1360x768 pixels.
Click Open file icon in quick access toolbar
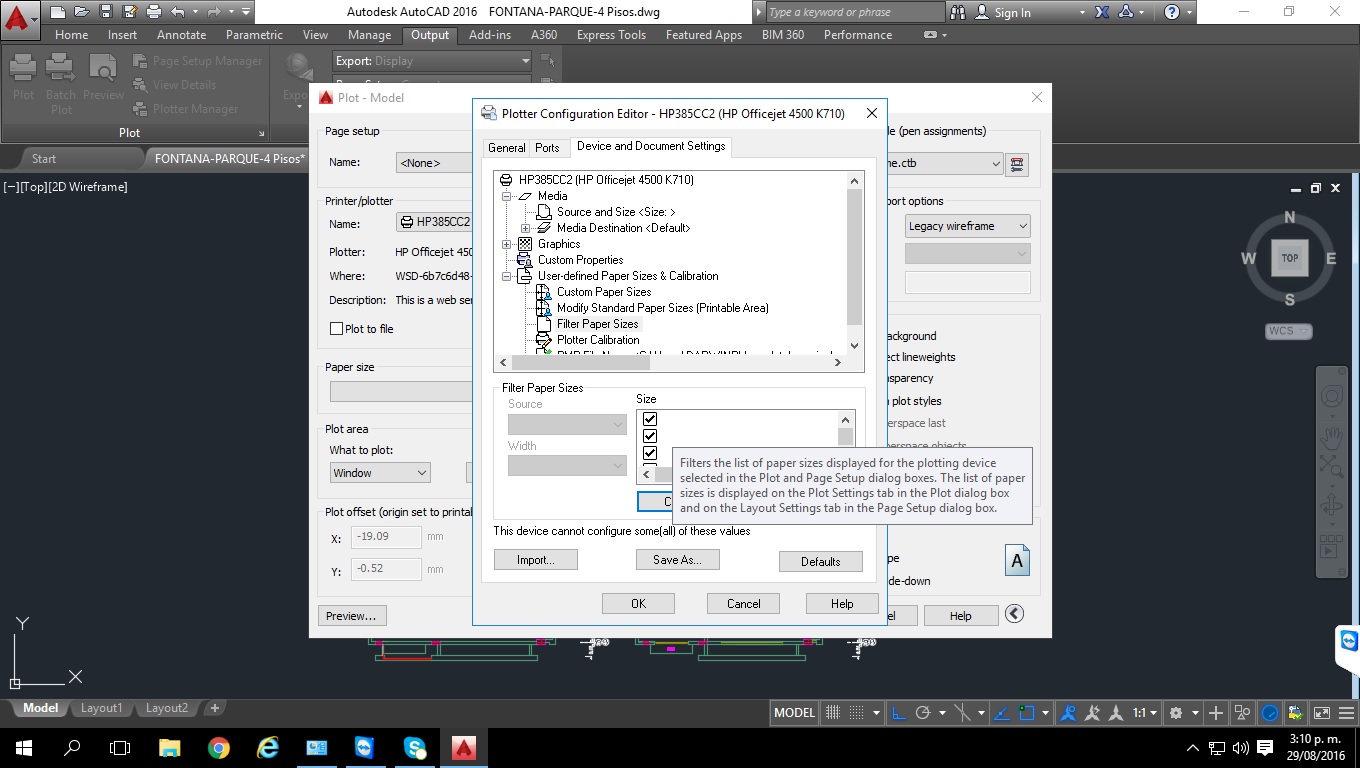tap(81, 12)
